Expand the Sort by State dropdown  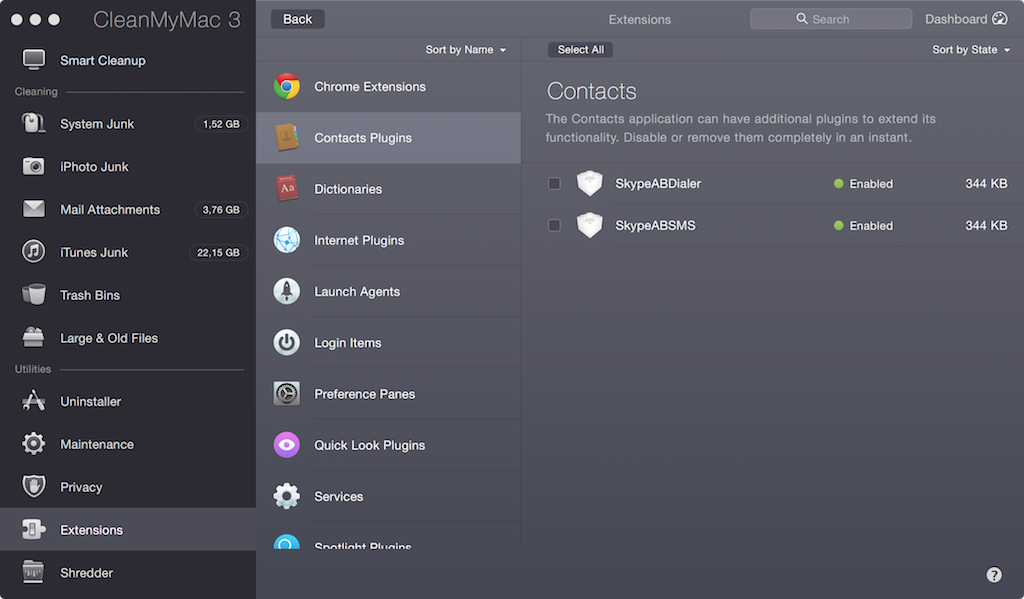coord(971,50)
